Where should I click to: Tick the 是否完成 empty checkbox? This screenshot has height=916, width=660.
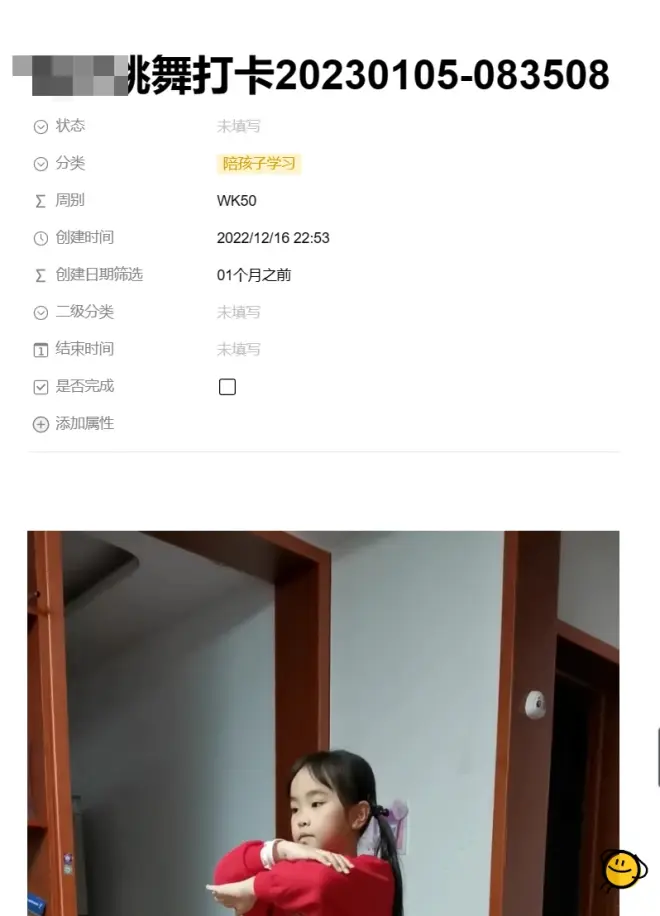pos(227,387)
